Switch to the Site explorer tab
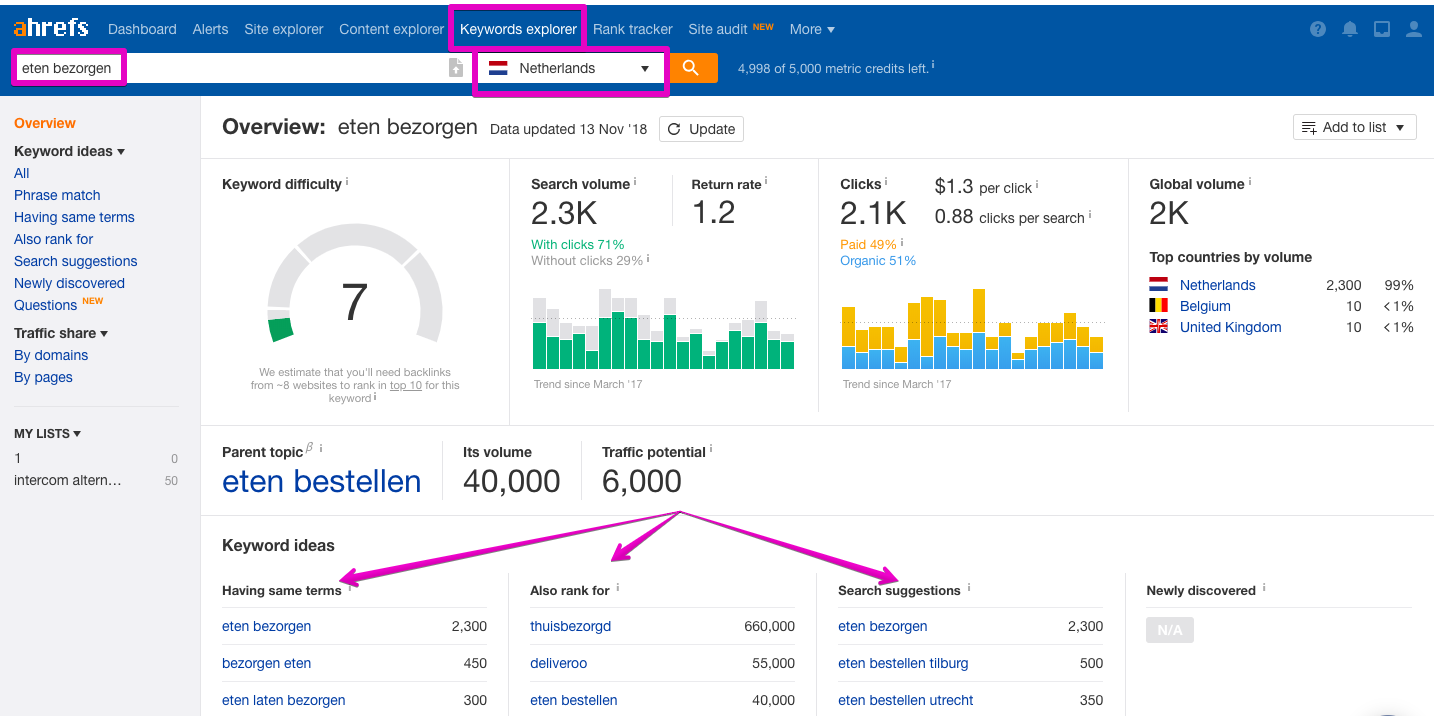 283,29
